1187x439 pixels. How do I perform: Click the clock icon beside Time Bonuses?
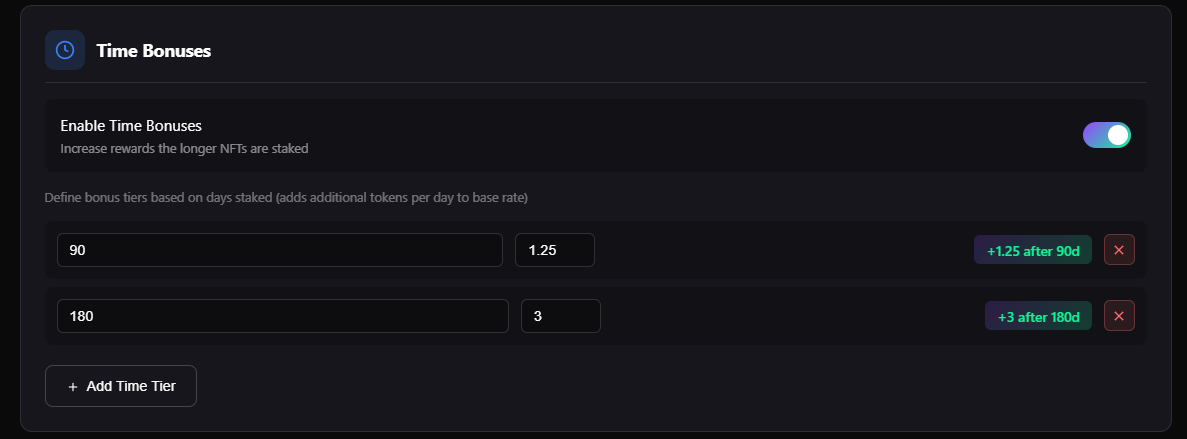tap(65, 50)
